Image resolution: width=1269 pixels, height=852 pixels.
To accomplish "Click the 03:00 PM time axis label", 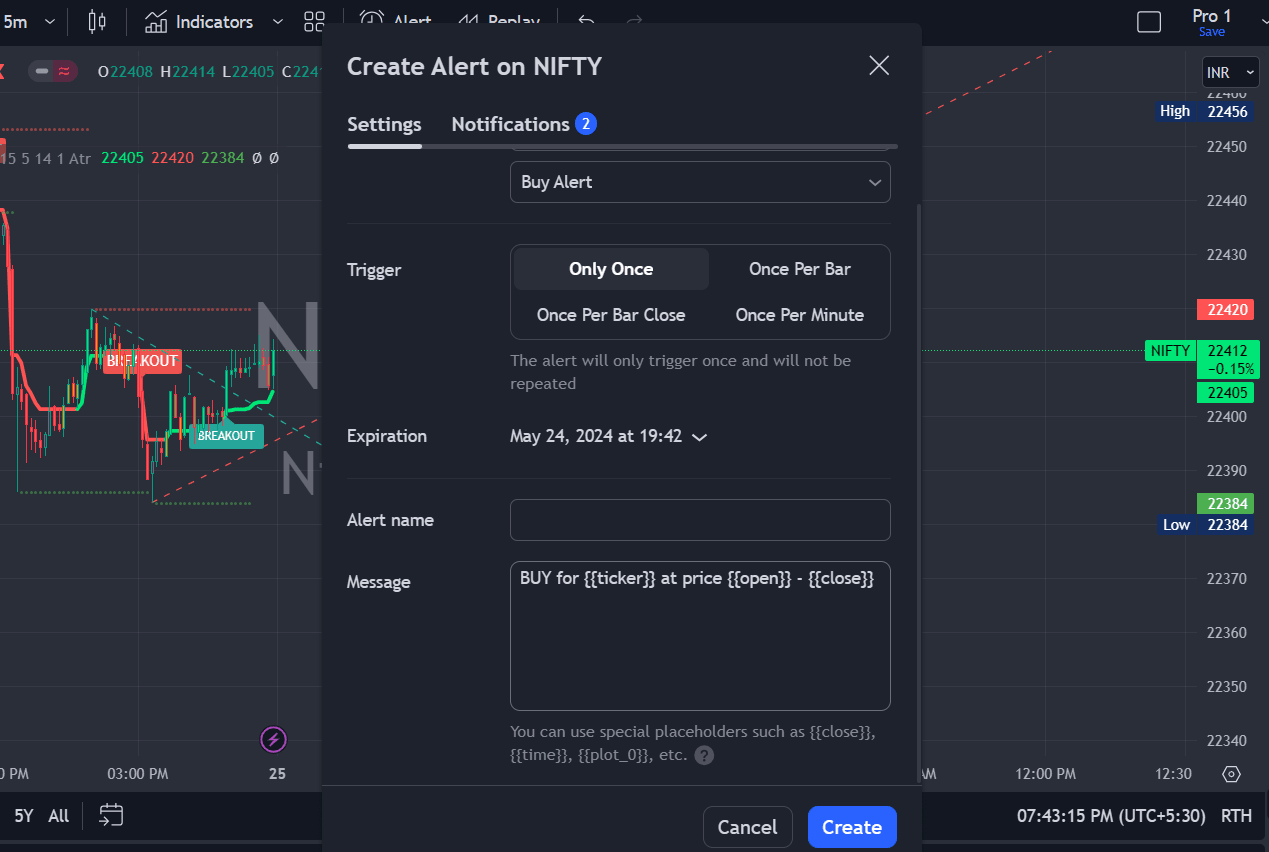I will click(x=138, y=773).
